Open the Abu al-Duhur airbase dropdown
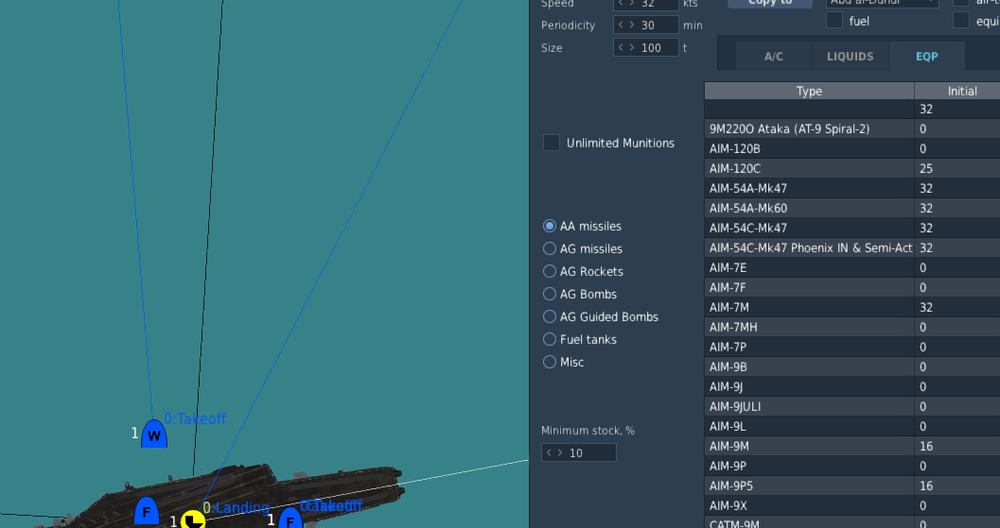The width and height of the screenshot is (1000, 528). [x=882, y=3]
